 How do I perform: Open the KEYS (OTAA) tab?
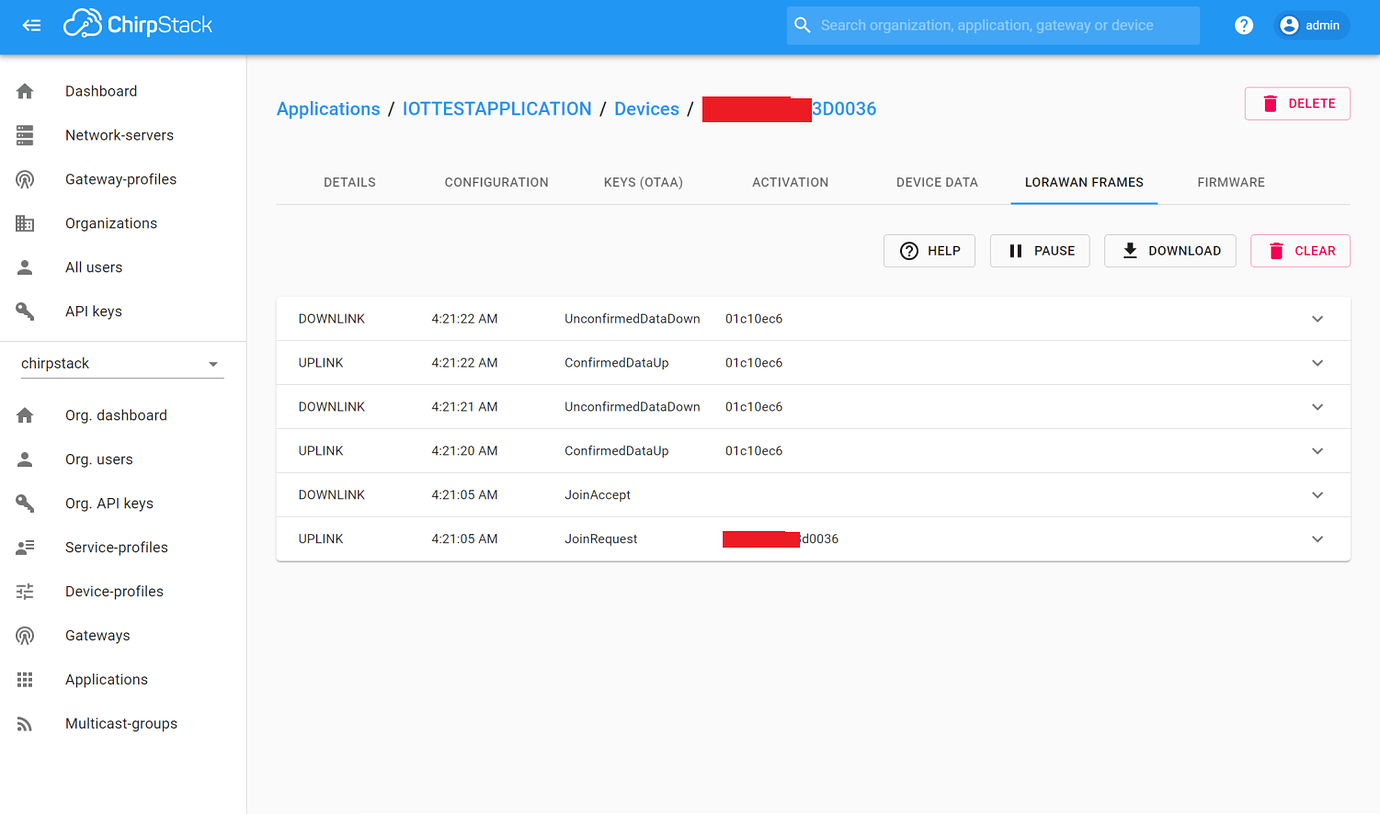click(x=643, y=182)
